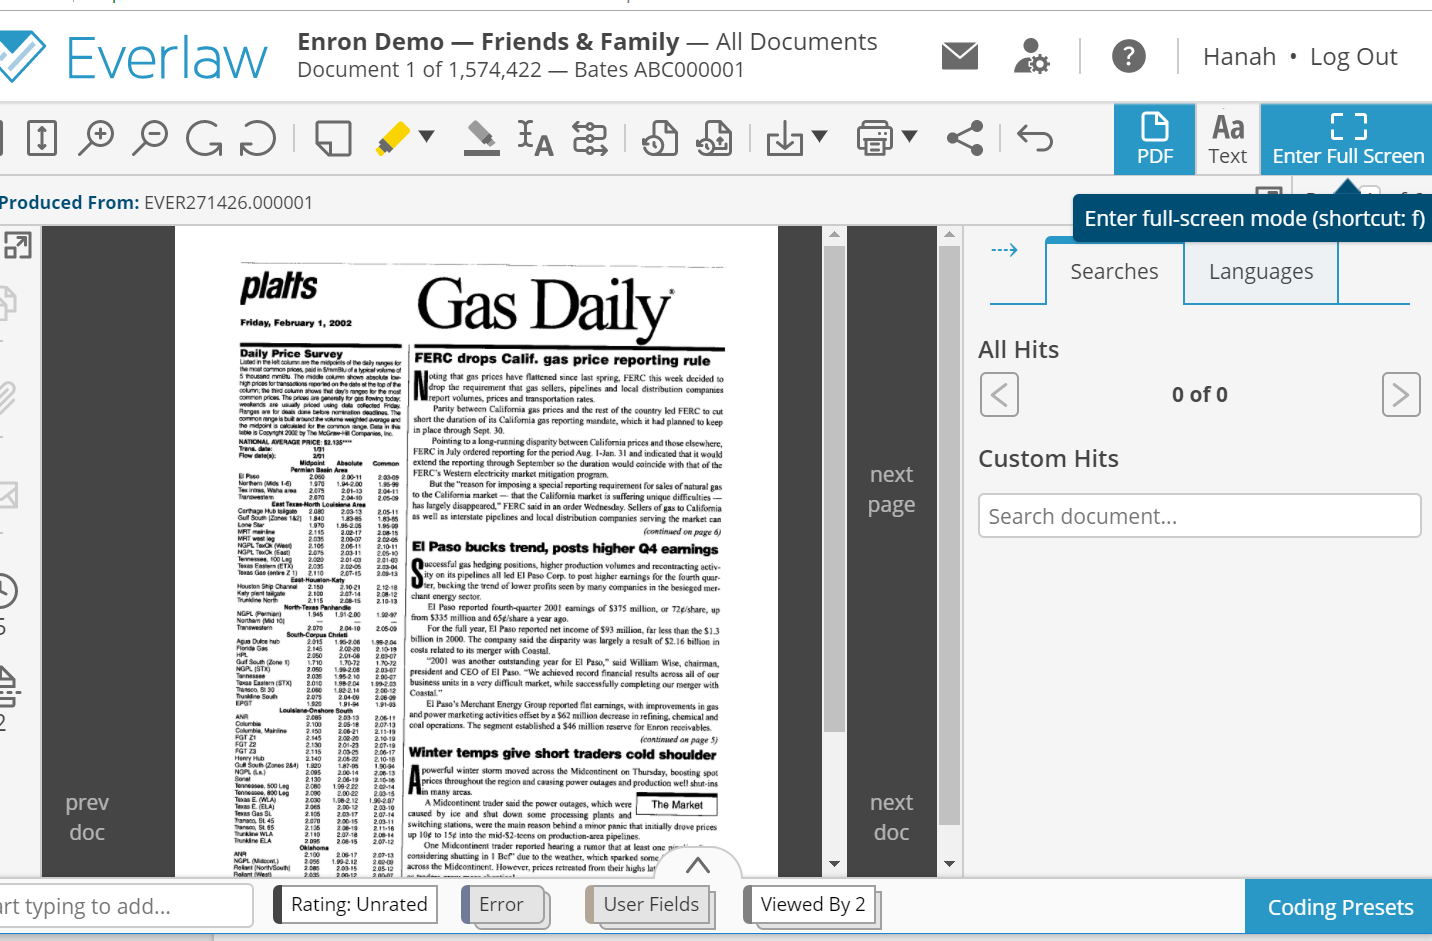Click the All Documents breadcrumb title
This screenshot has width=1432, height=941.
coord(796,42)
